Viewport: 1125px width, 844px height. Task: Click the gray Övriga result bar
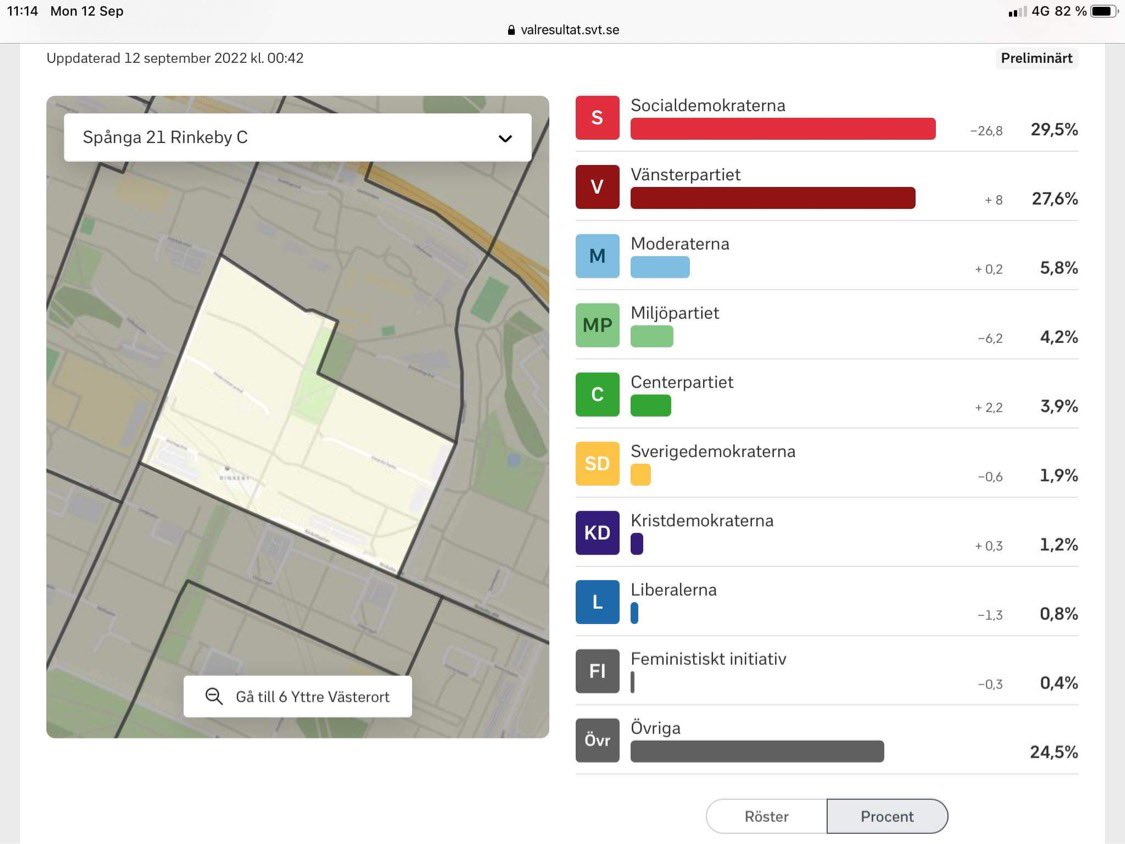coord(756,750)
